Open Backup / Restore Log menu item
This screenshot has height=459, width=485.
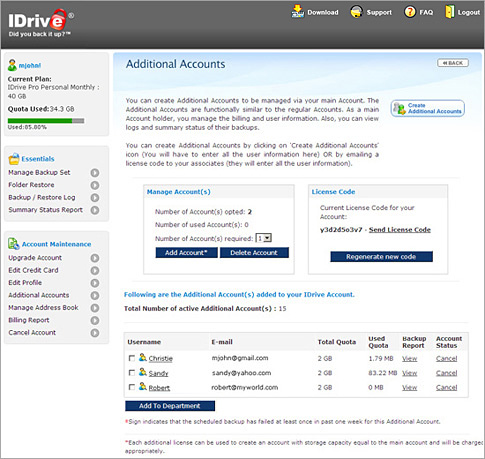point(42,197)
